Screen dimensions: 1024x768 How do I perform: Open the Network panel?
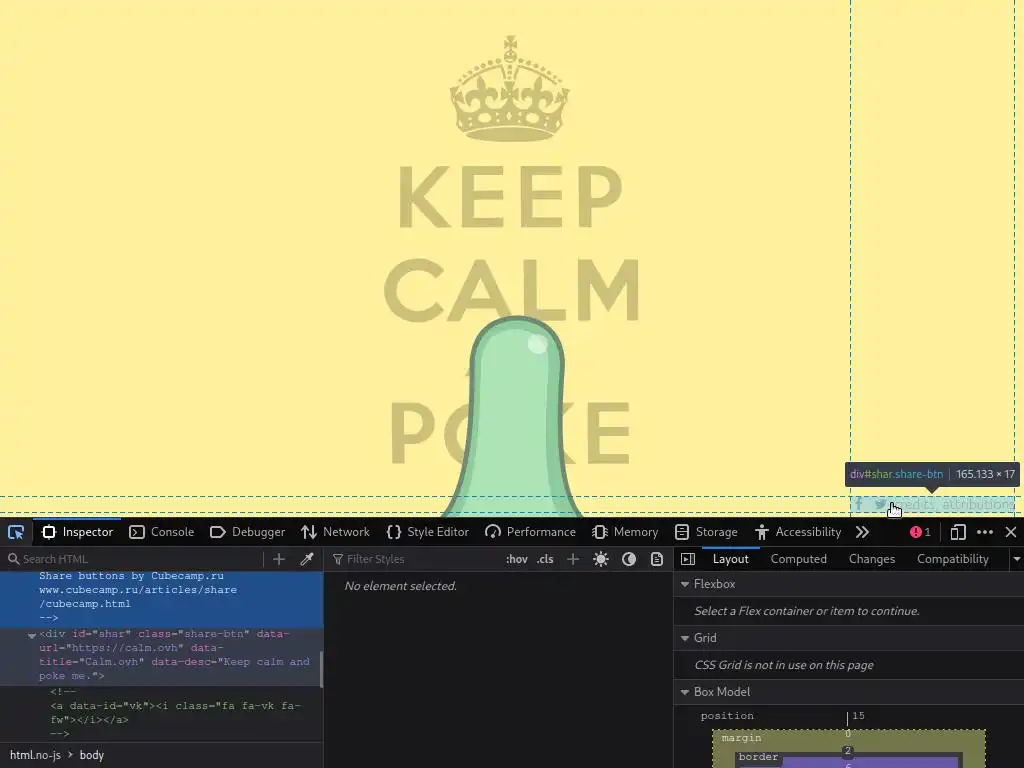(336, 532)
